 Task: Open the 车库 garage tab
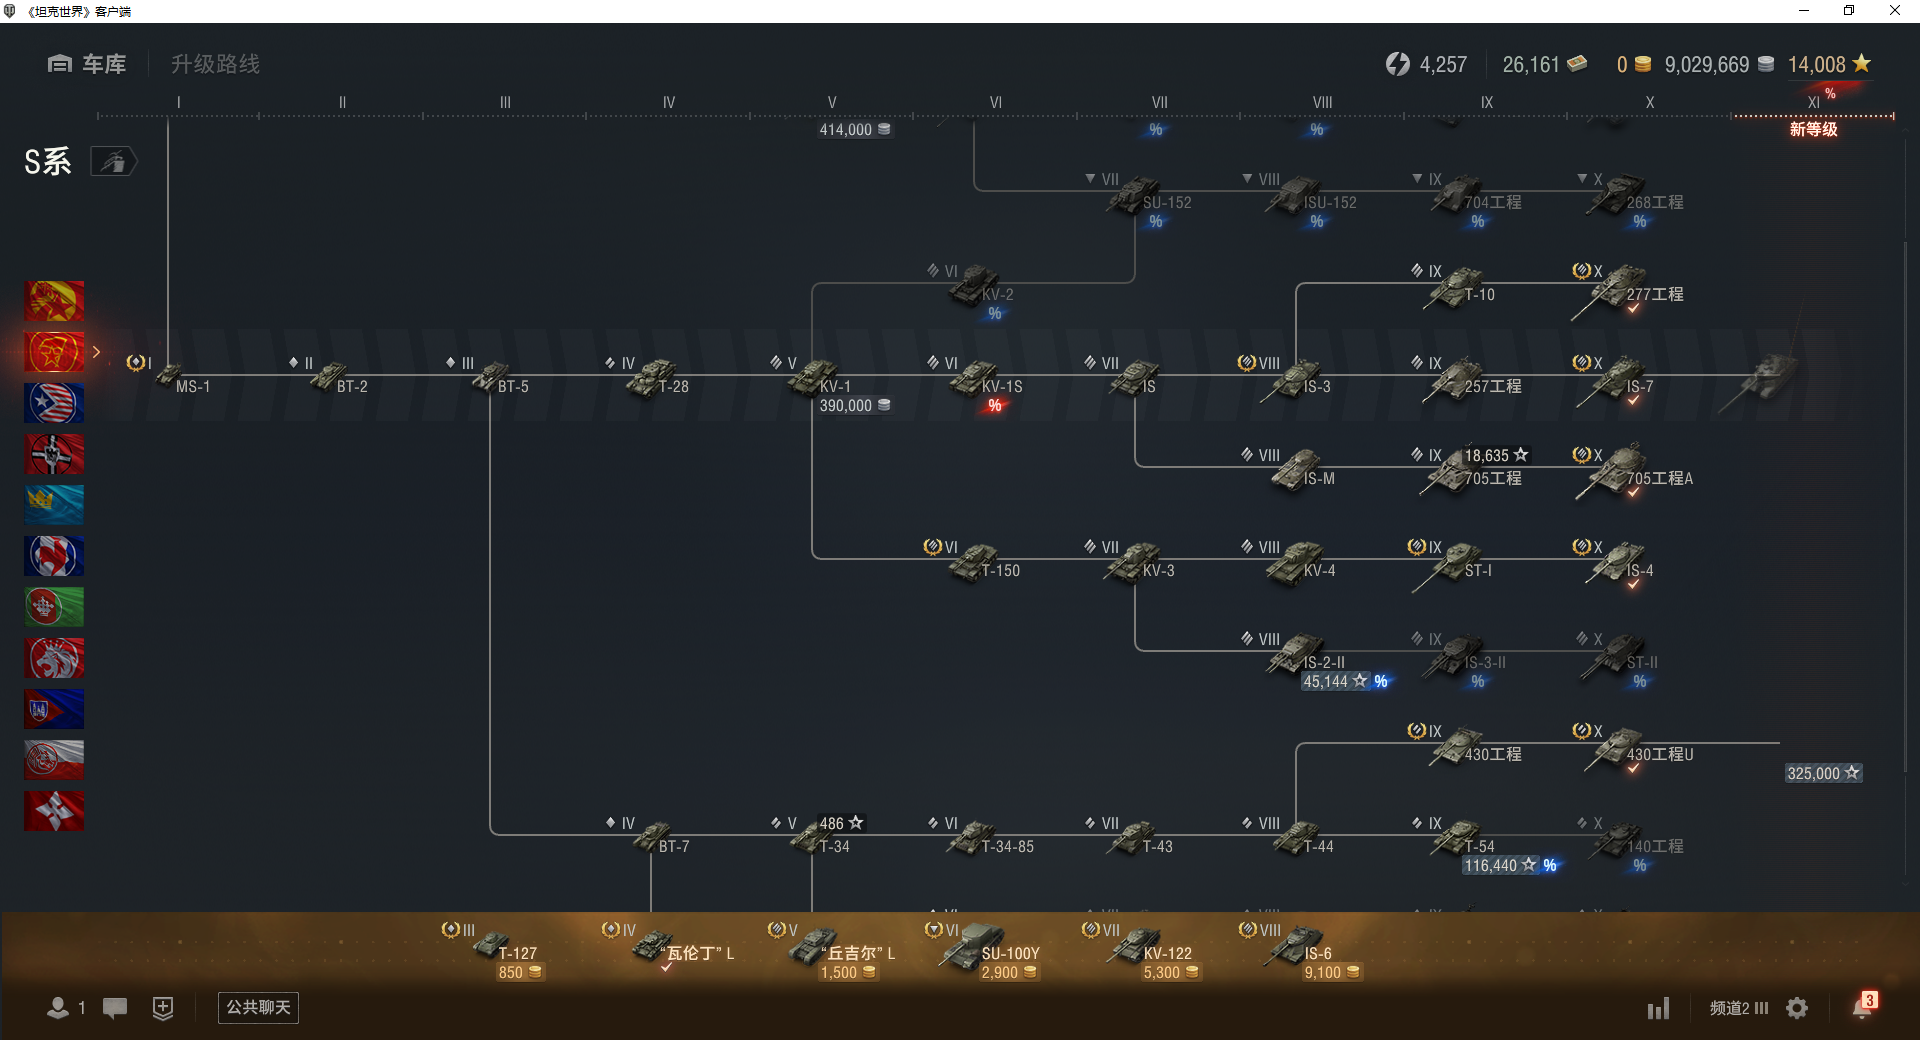coord(87,64)
